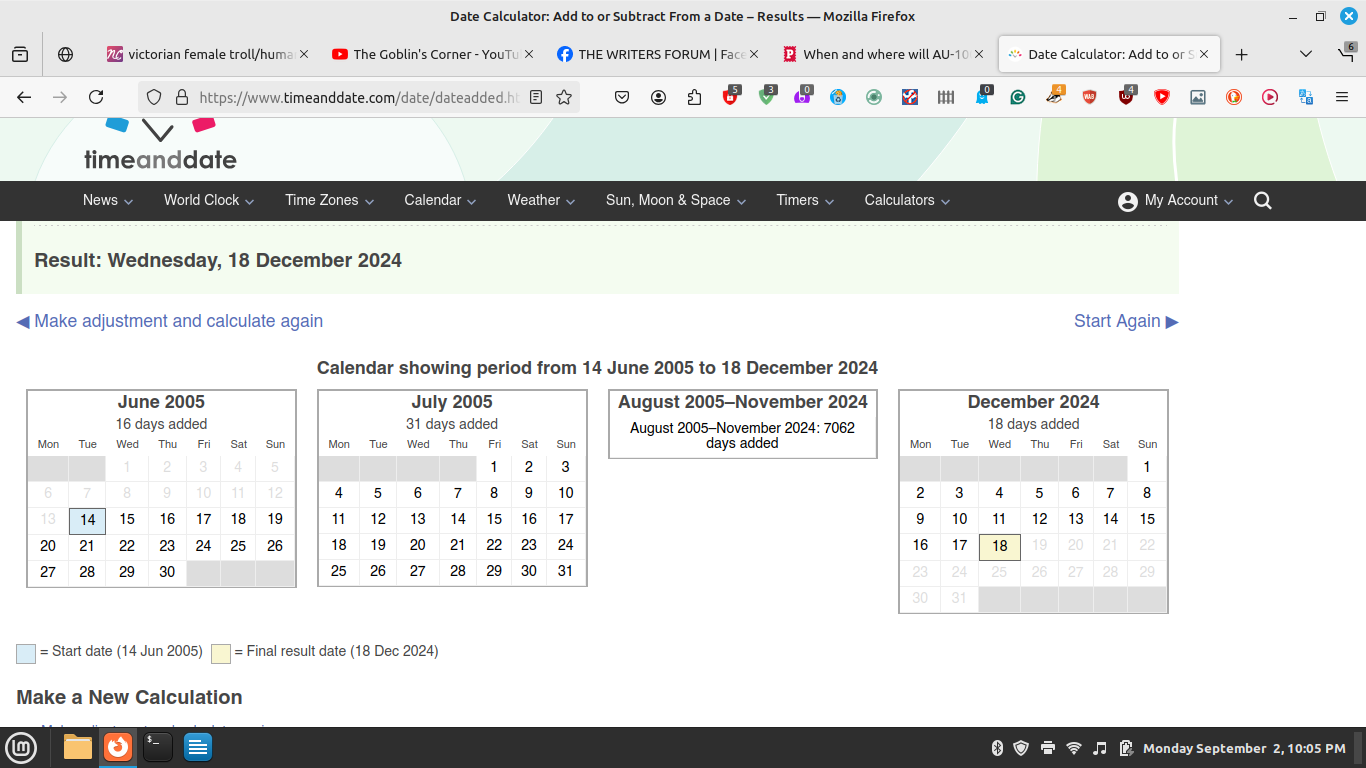Image resolution: width=1366 pixels, height=768 pixels.
Task: Click the Save to Pocket icon
Action: pos(622,97)
